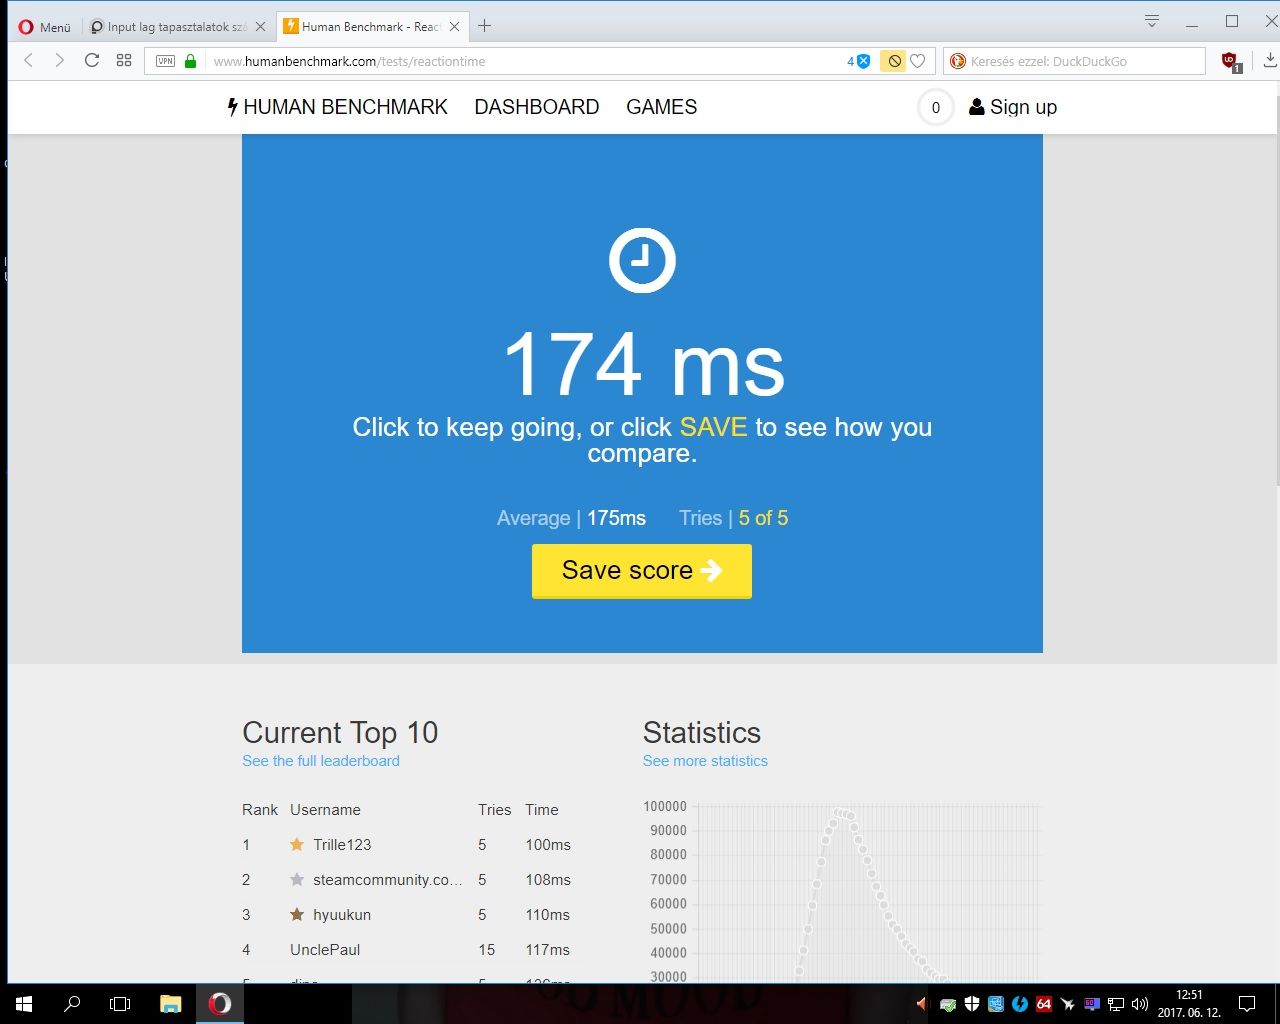
Task: Go forward to next page
Action: [x=59, y=61]
